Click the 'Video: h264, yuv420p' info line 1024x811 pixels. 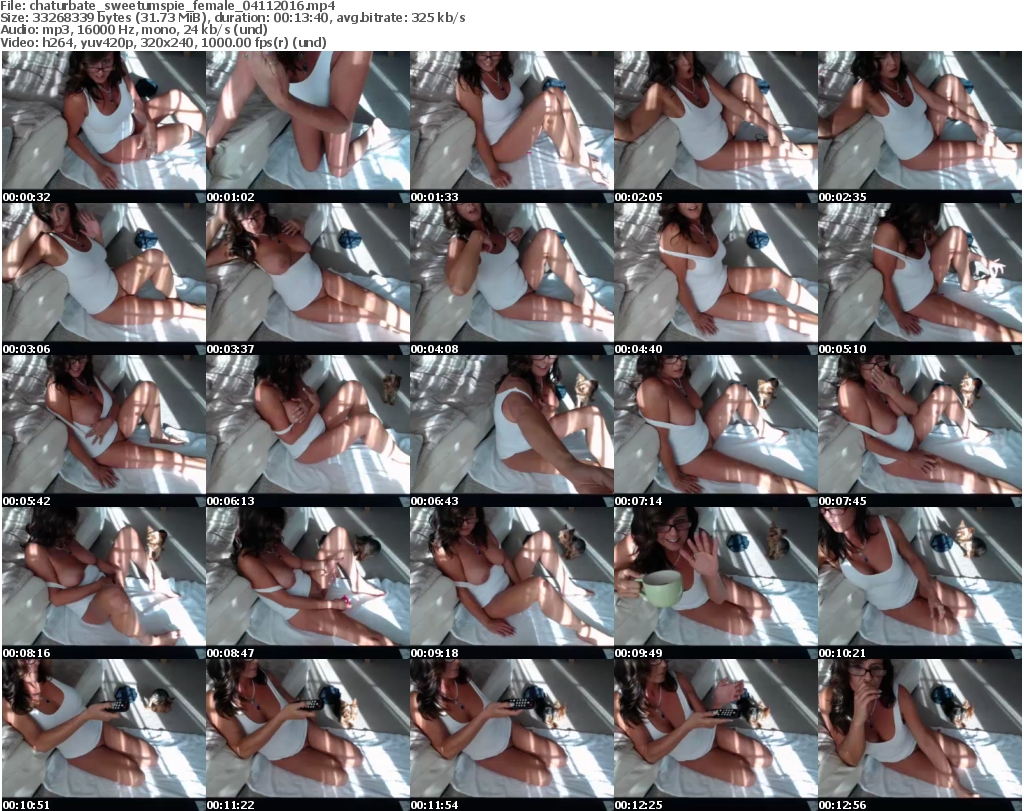click(163, 42)
